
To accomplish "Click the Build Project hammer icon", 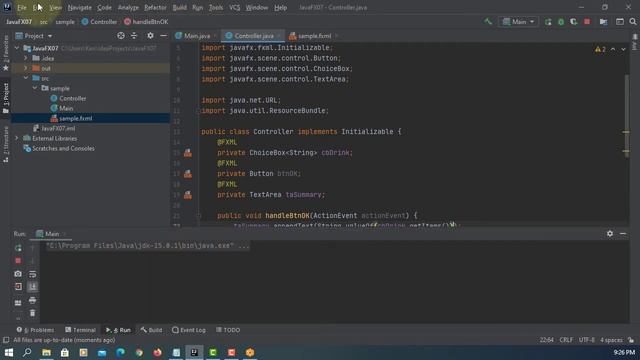I will click(x=488, y=22).
